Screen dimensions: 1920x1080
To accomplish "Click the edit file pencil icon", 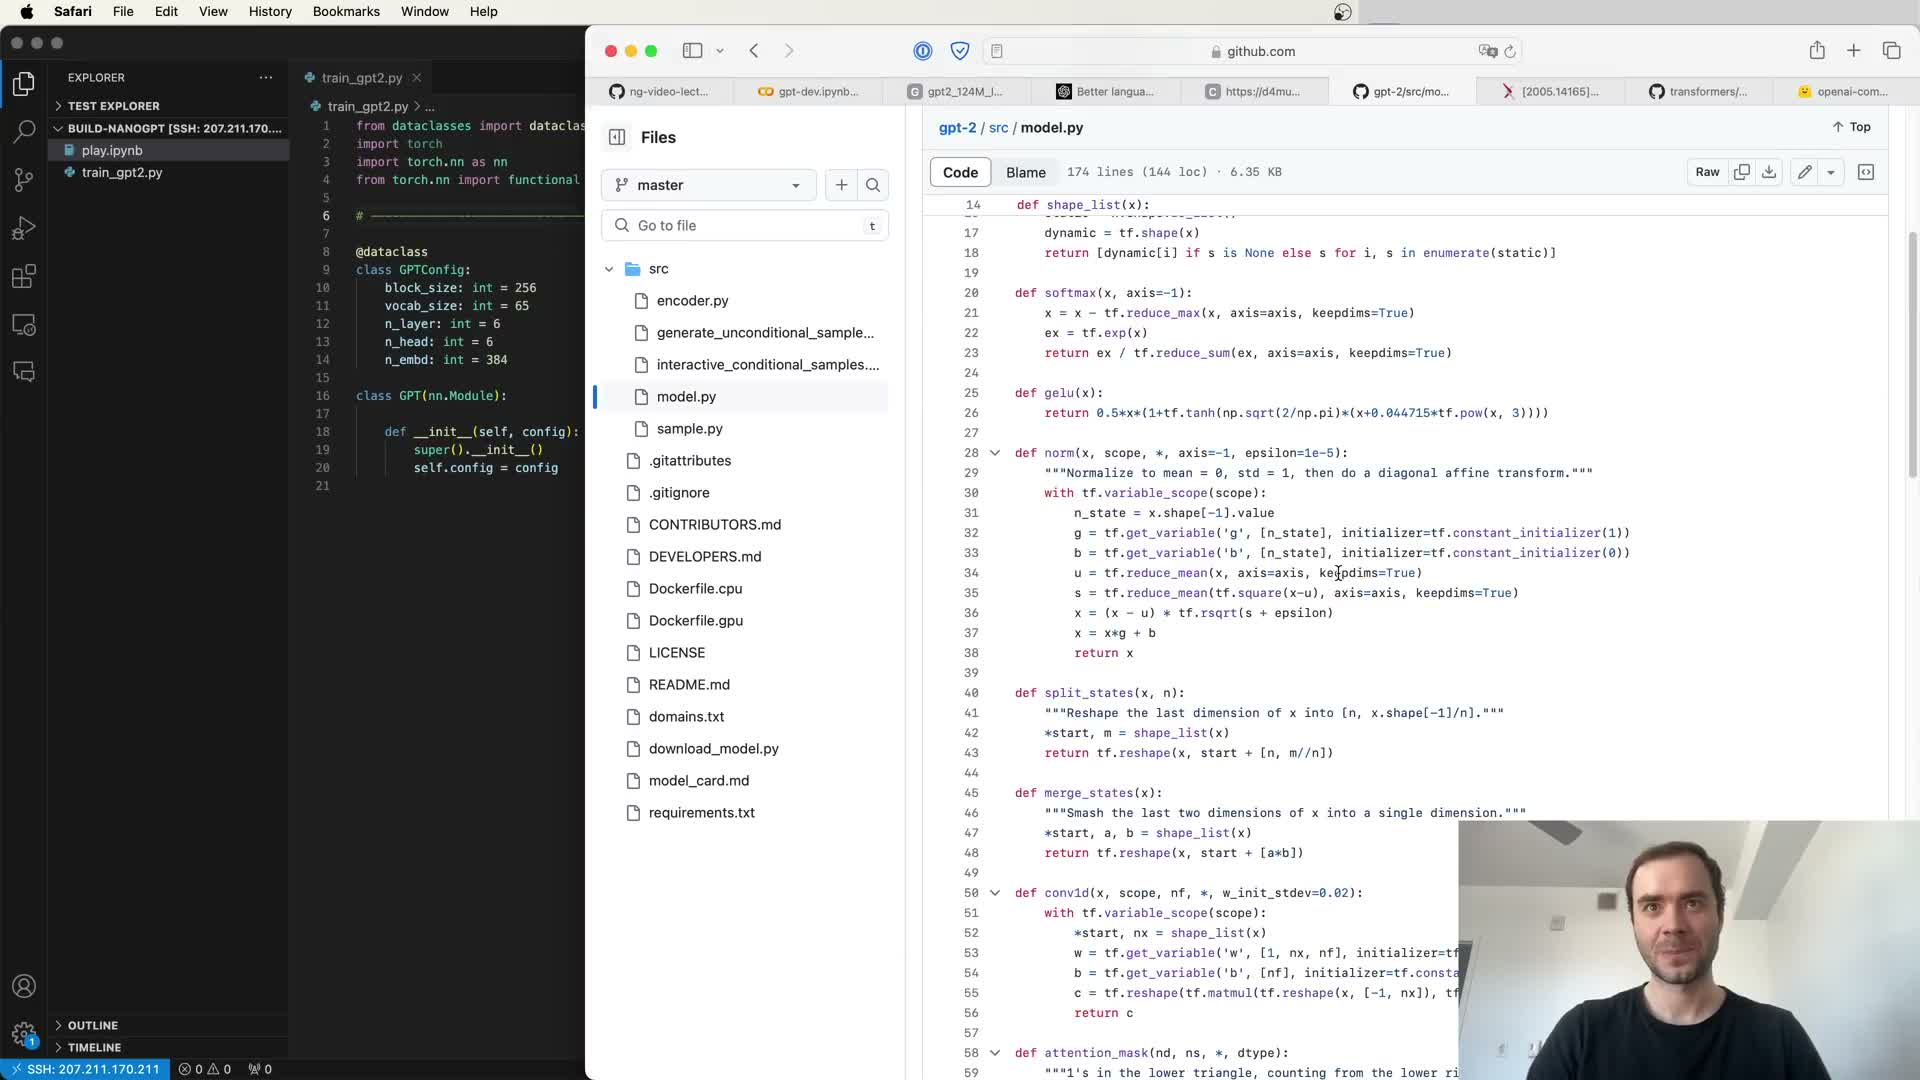I will point(1805,172).
